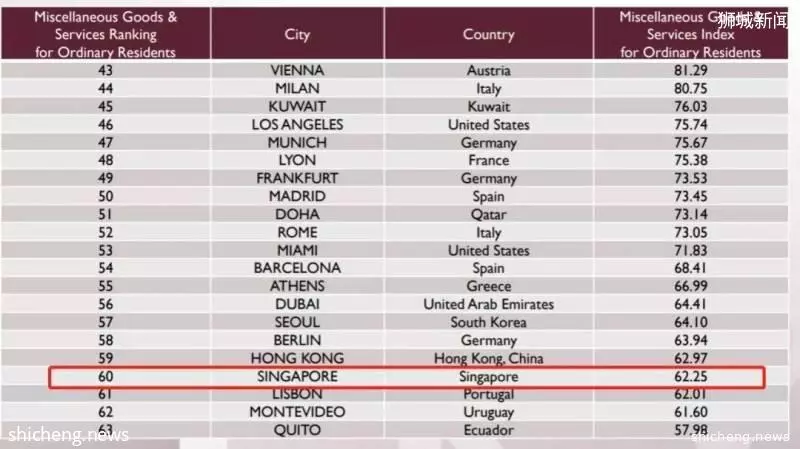800x449 pixels.
Task: Click the shicheng.news watermark at bottom left
Action: point(68,435)
